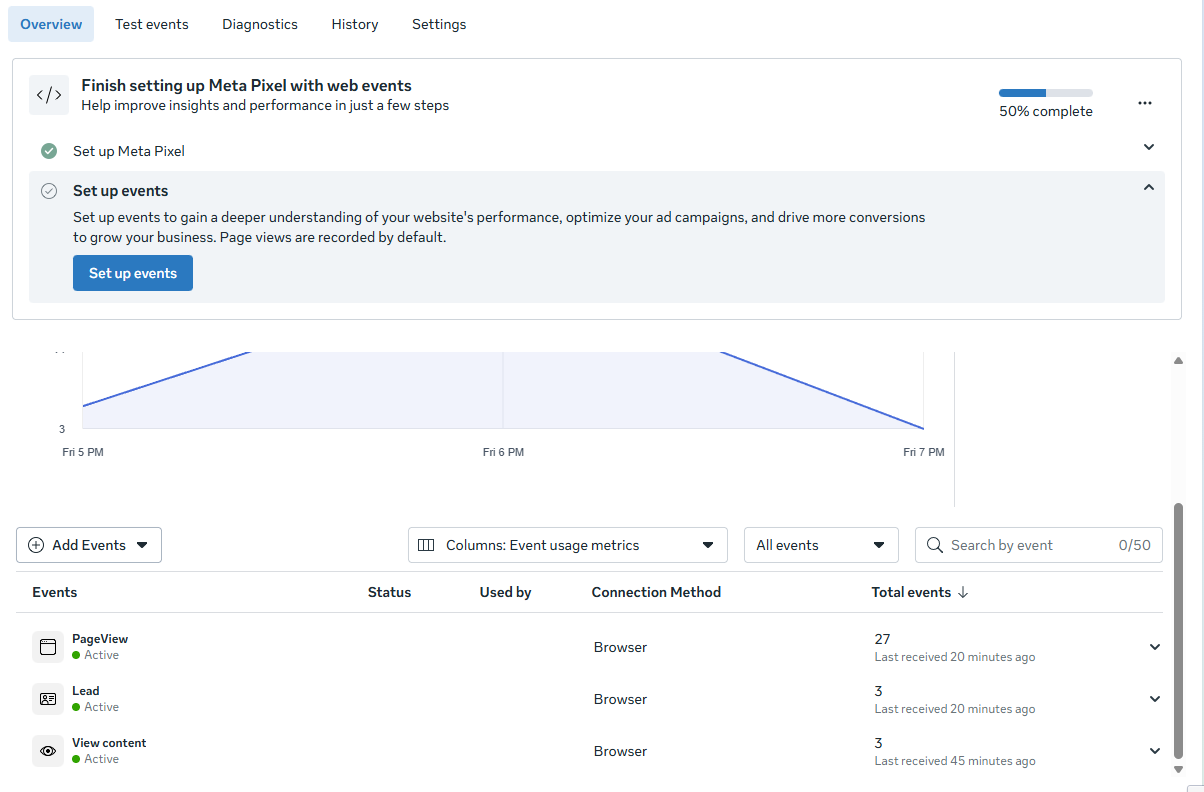Click the code brackets Meta Pixel icon
The image size is (1204, 792).
pyautogui.click(x=49, y=95)
